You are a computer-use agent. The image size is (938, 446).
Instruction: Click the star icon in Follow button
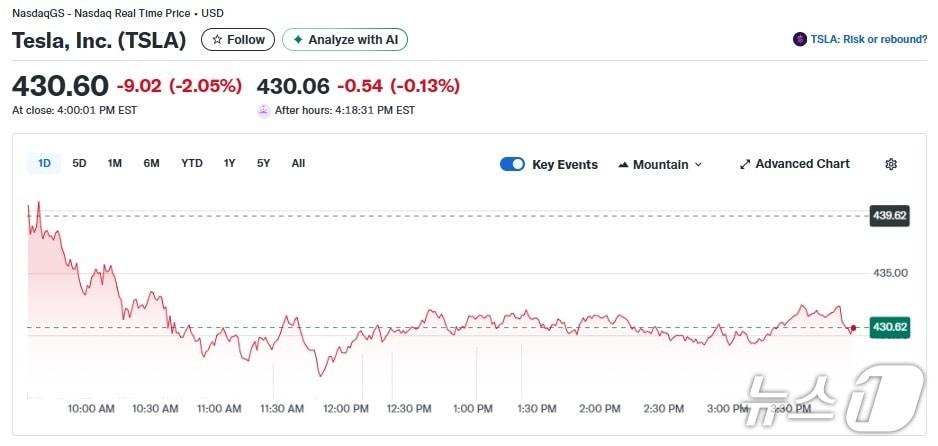(x=217, y=40)
